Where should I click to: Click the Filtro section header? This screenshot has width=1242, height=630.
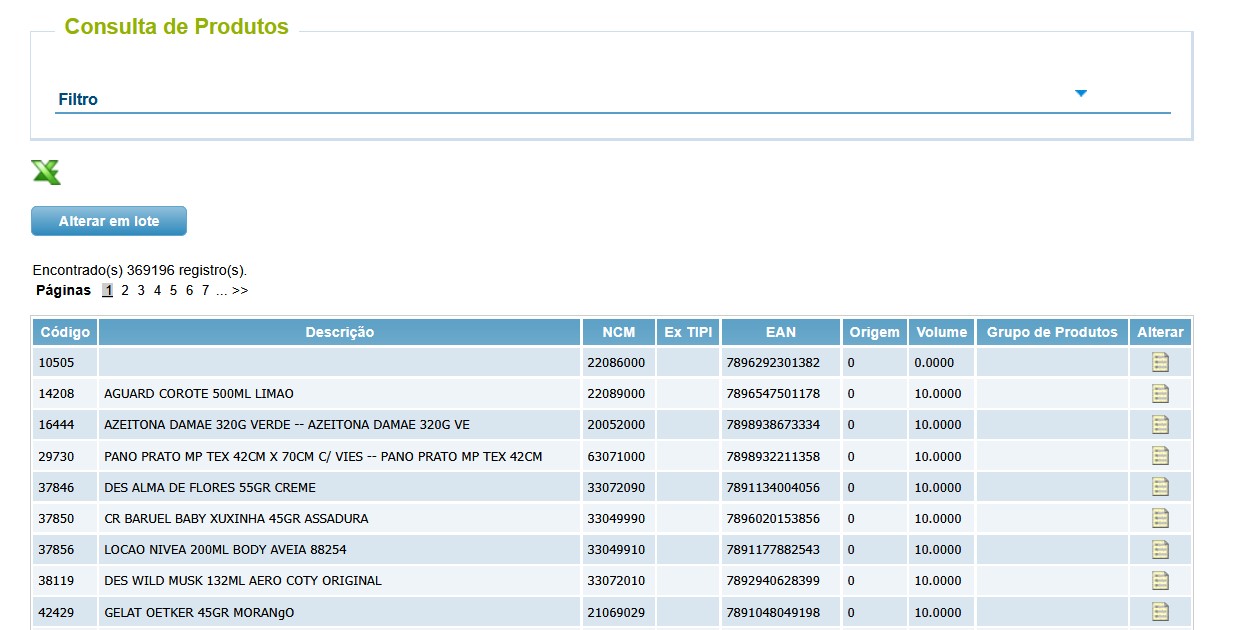[78, 100]
